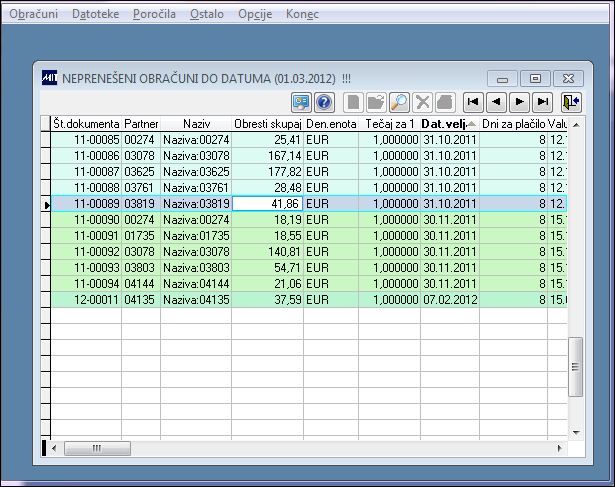Click the Št.dokumenta column header
Image resolution: width=615 pixels, height=487 pixels.
click(x=86, y=124)
